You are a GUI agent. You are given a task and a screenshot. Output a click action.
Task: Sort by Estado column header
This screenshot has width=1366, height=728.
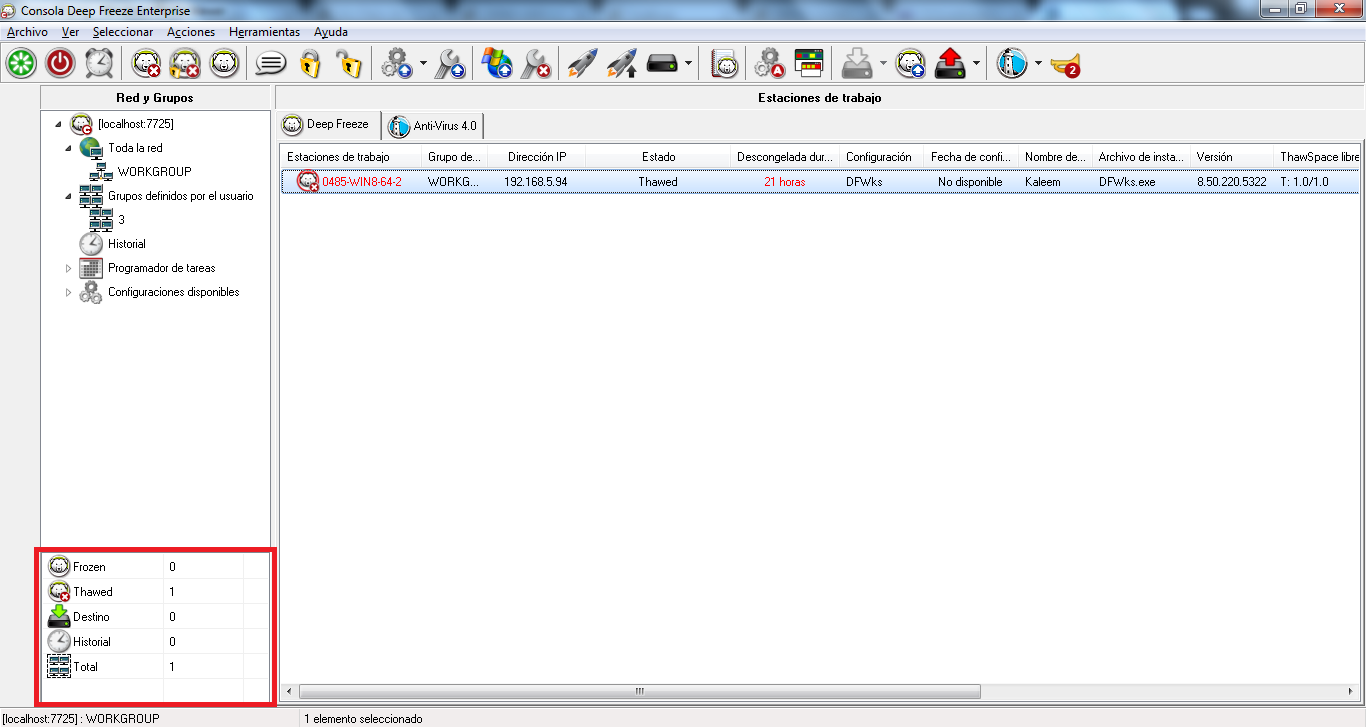[x=658, y=157]
